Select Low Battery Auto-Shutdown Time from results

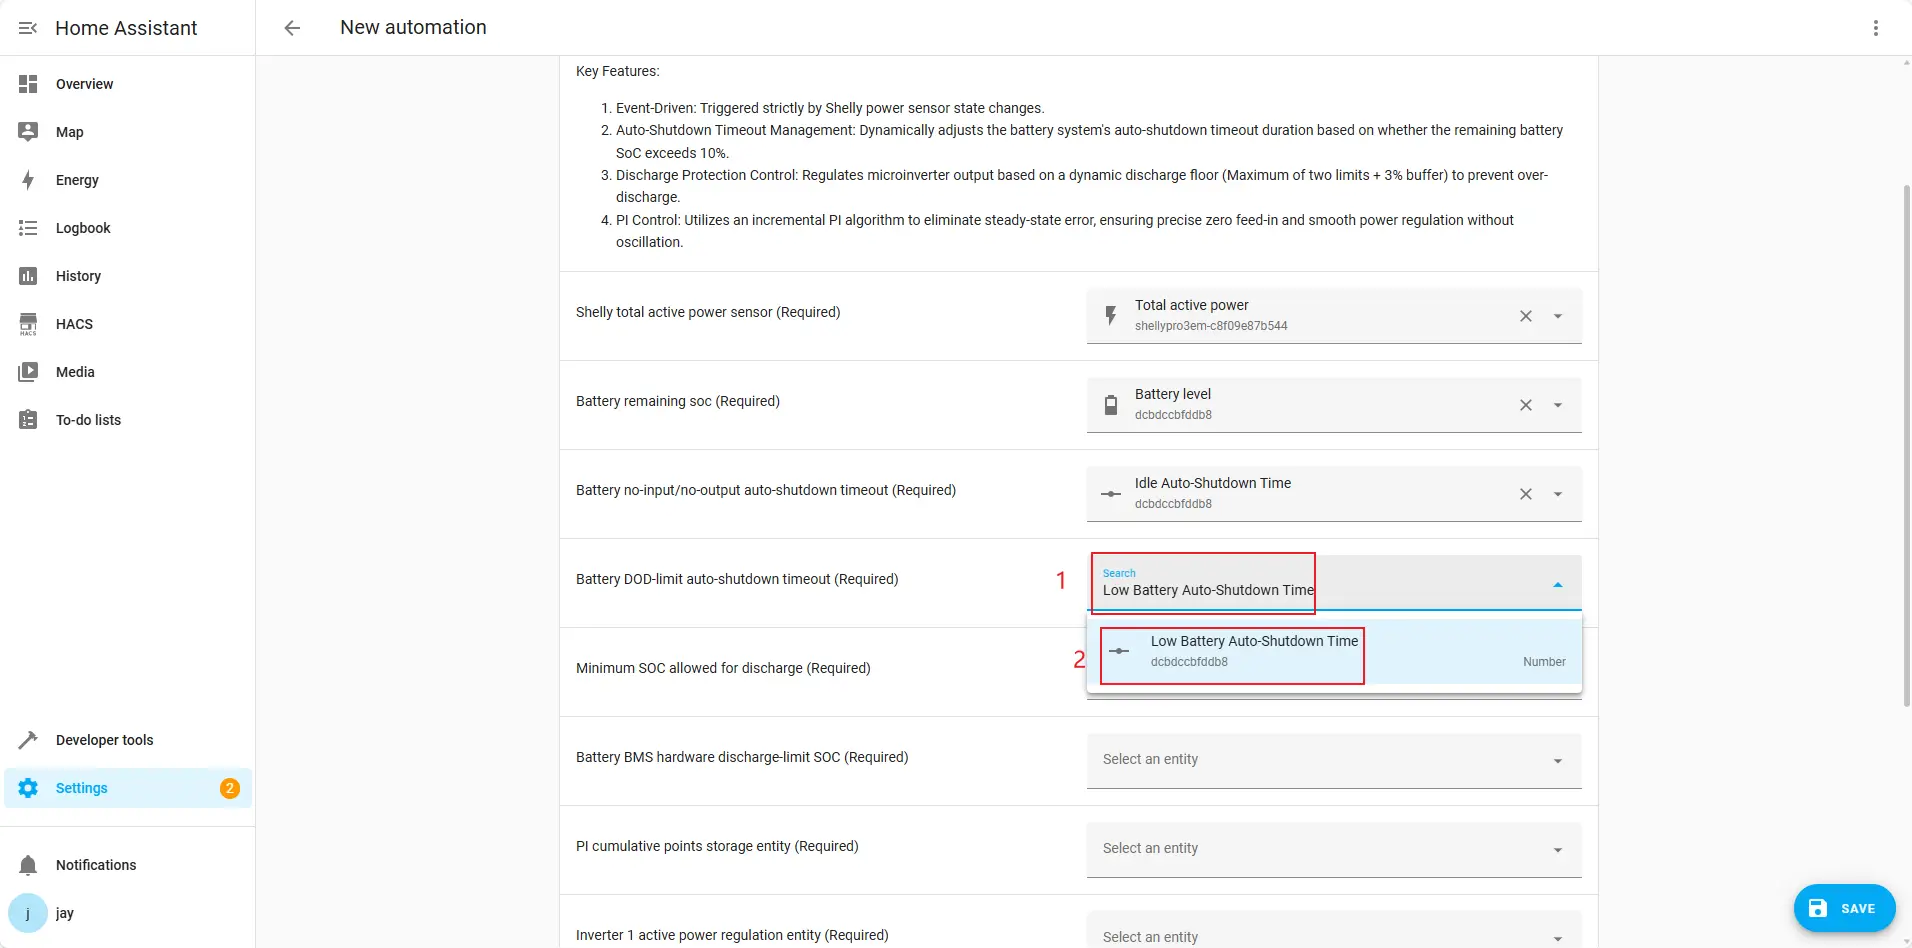click(1253, 651)
